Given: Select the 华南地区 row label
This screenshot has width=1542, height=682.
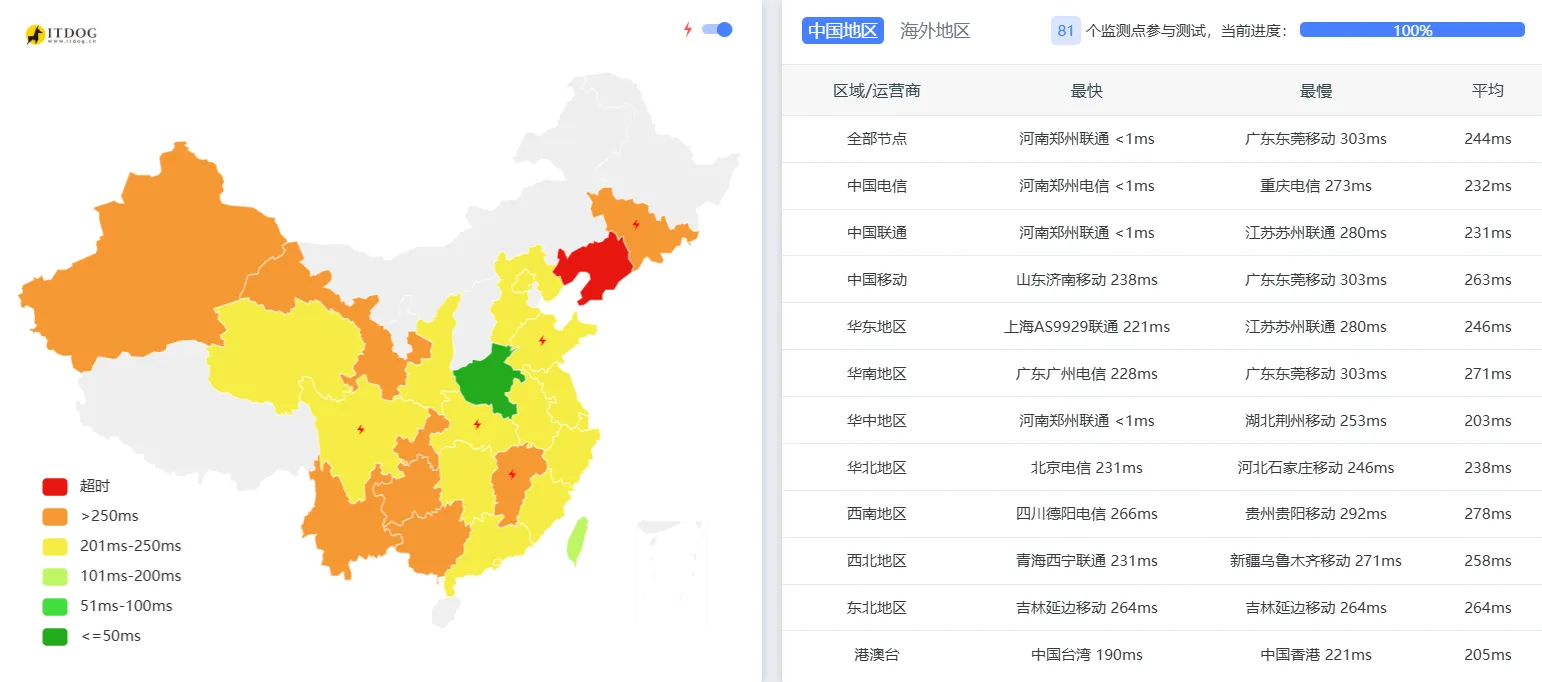Looking at the screenshot, I should 877,374.
